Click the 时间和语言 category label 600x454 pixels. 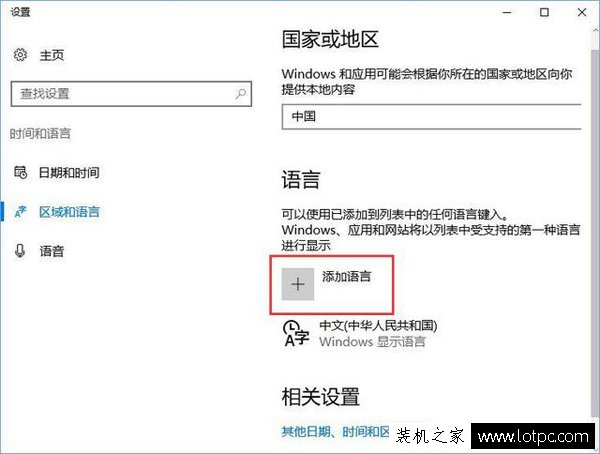[40, 134]
